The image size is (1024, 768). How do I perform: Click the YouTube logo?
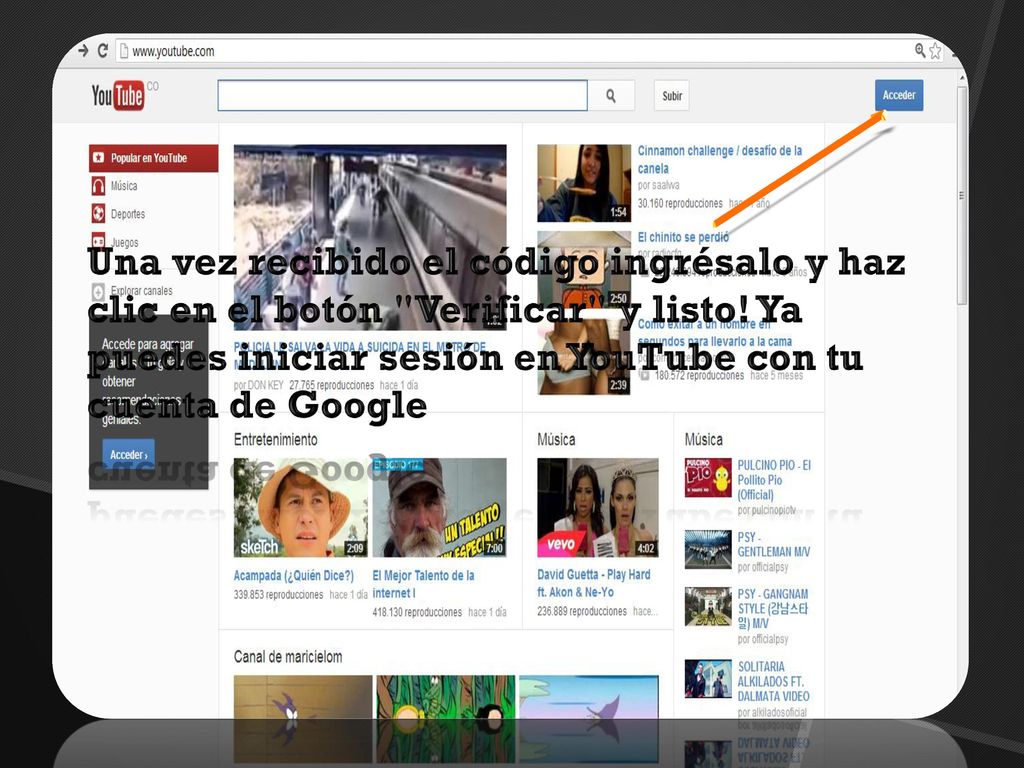118,96
